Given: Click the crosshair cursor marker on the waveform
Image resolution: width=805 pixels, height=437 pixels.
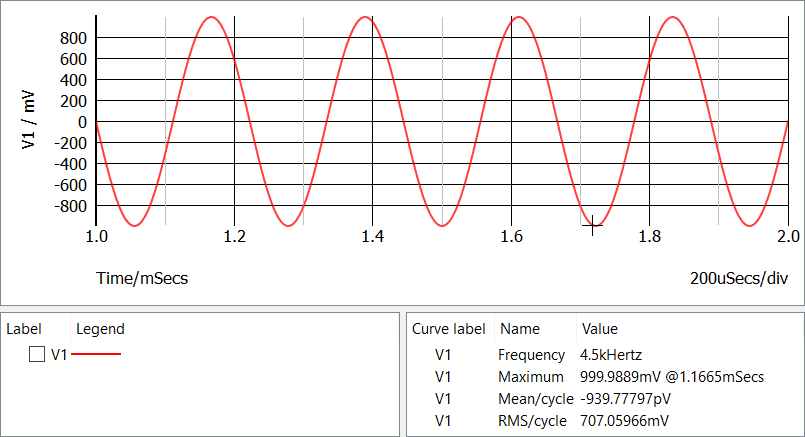Looking at the screenshot, I should (592, 225).
